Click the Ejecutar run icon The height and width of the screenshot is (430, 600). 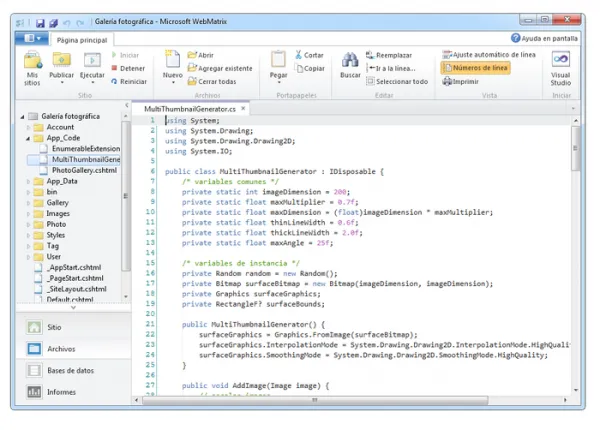(x=92, y=60)
